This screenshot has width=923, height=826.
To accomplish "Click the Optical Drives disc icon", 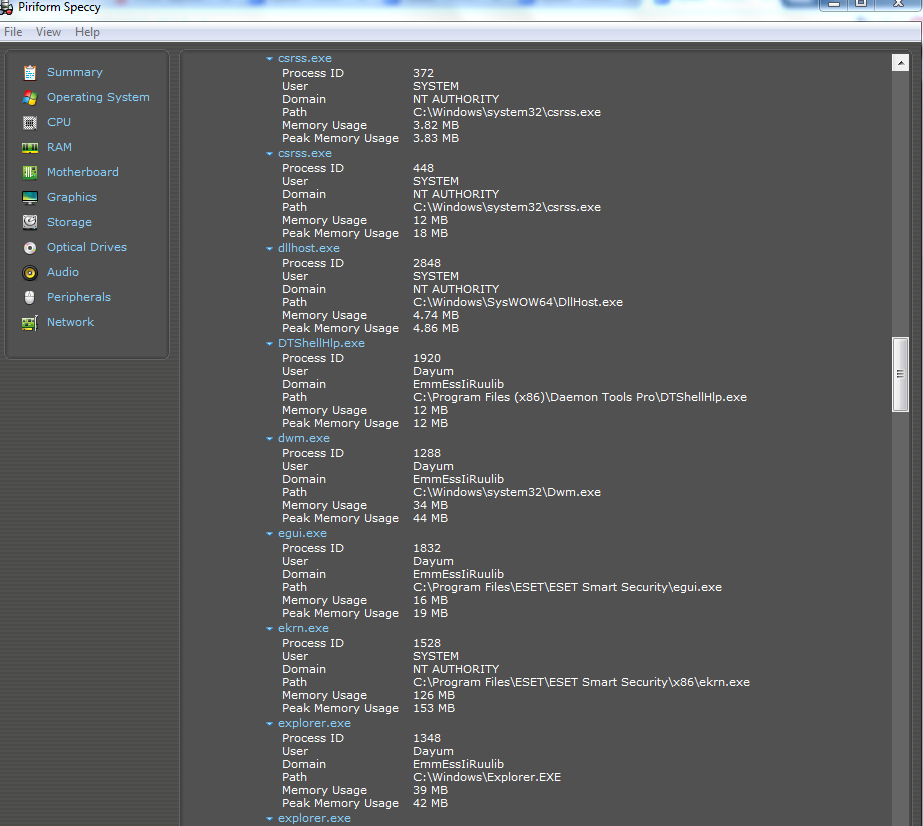I will click(x=30, y=248).
